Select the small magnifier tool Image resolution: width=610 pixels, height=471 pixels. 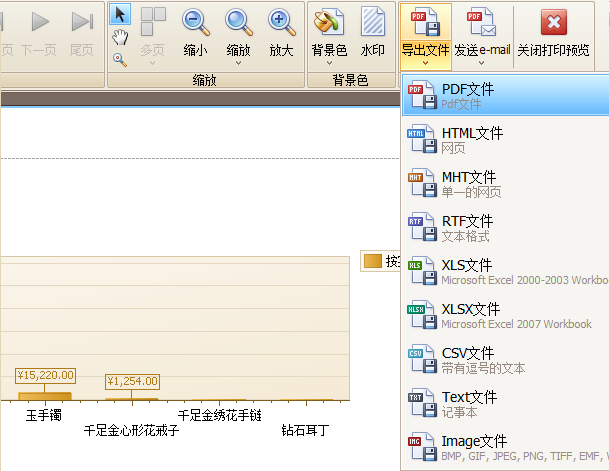(120, 60)
